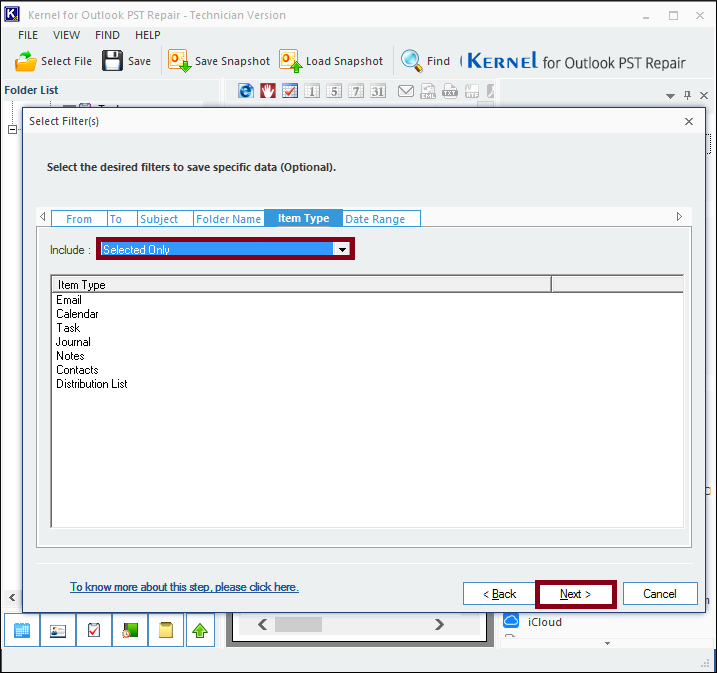This screenshot has width=717, height=673.
Task: Open the yellow notes bottom icon
Action: 166,630
